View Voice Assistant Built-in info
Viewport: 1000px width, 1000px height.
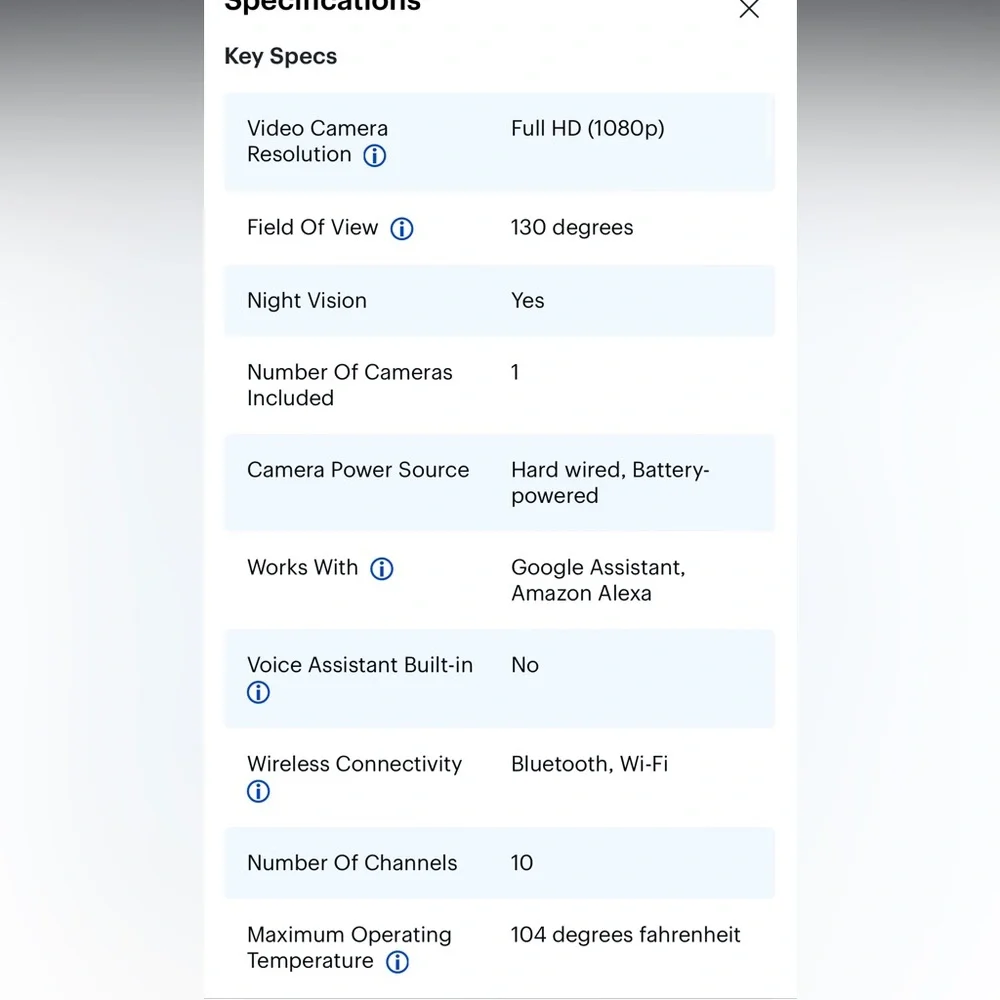258,692
